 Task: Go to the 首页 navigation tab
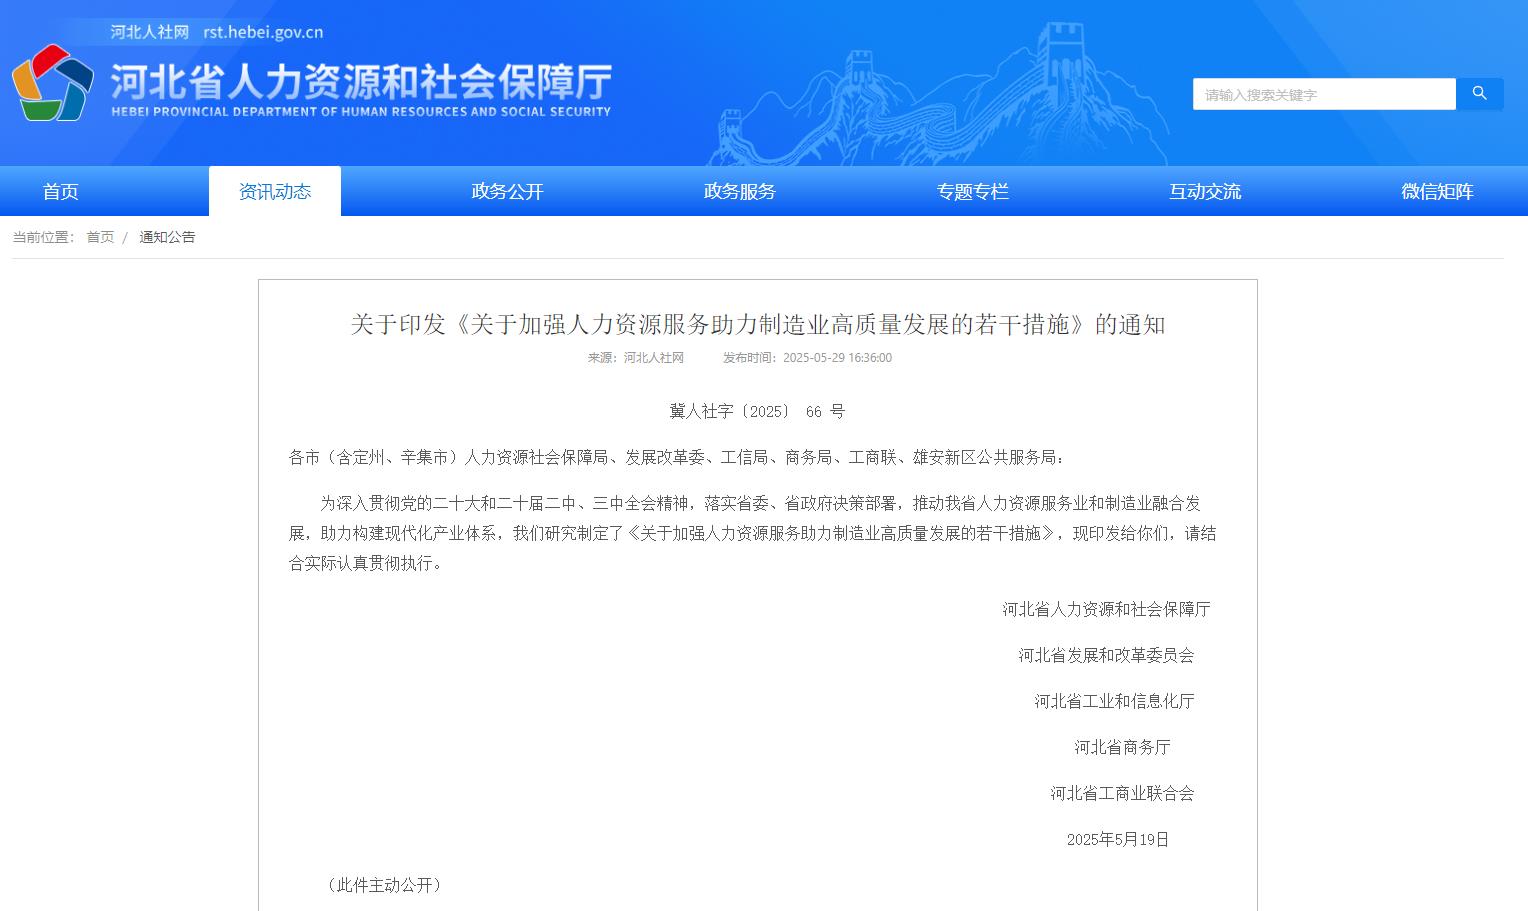coord(60,191)
